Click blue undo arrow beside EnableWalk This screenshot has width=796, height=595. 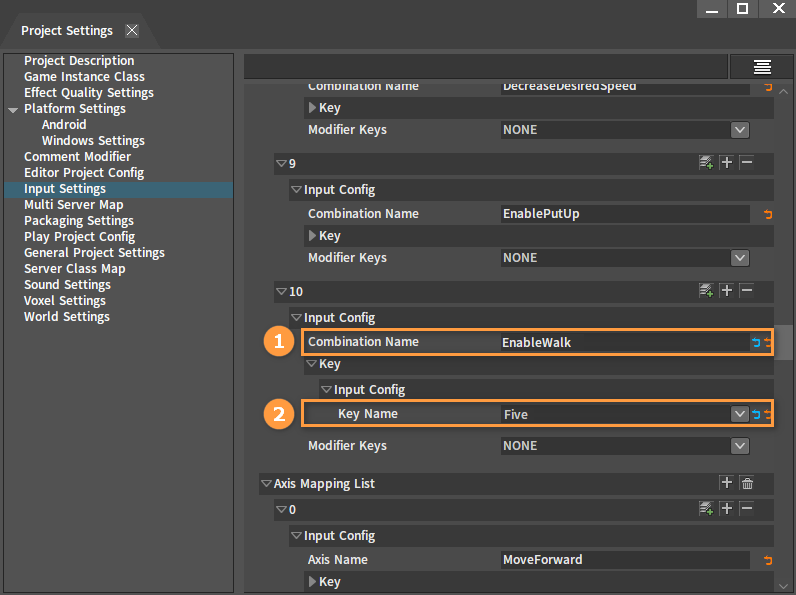(756, 342)
